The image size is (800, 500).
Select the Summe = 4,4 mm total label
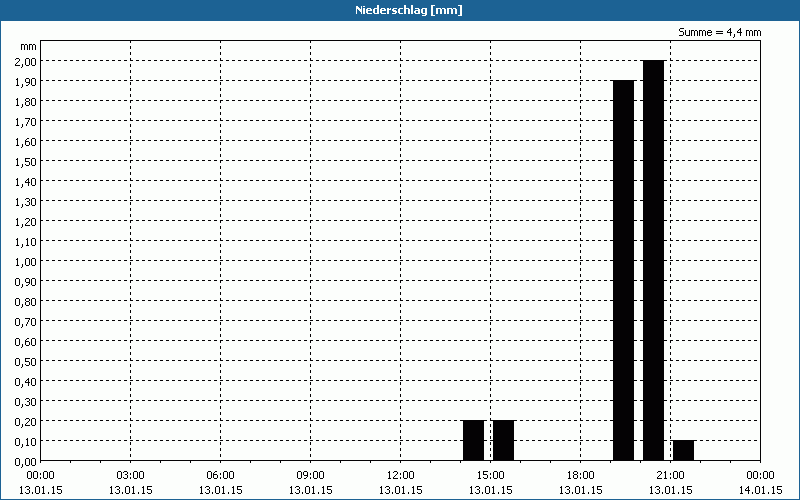pyautogui.click(x=719, y=32)
